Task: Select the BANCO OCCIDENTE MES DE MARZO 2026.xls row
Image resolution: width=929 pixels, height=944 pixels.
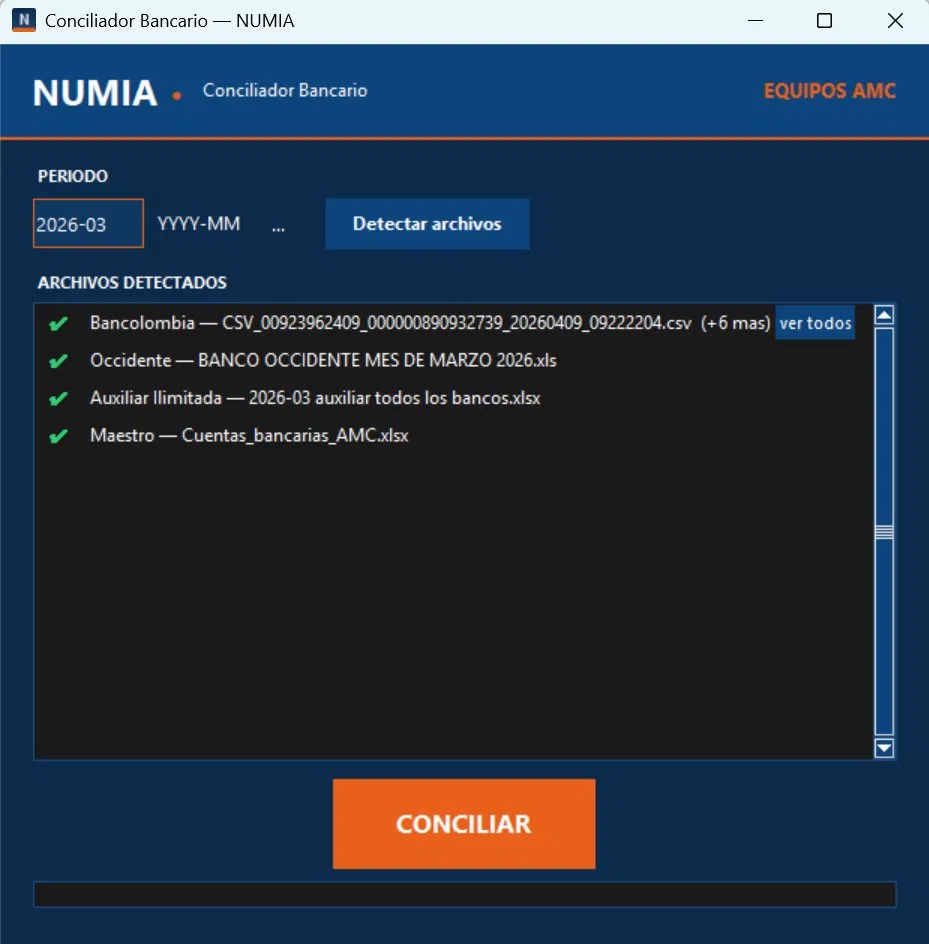Action: (323, 360)
